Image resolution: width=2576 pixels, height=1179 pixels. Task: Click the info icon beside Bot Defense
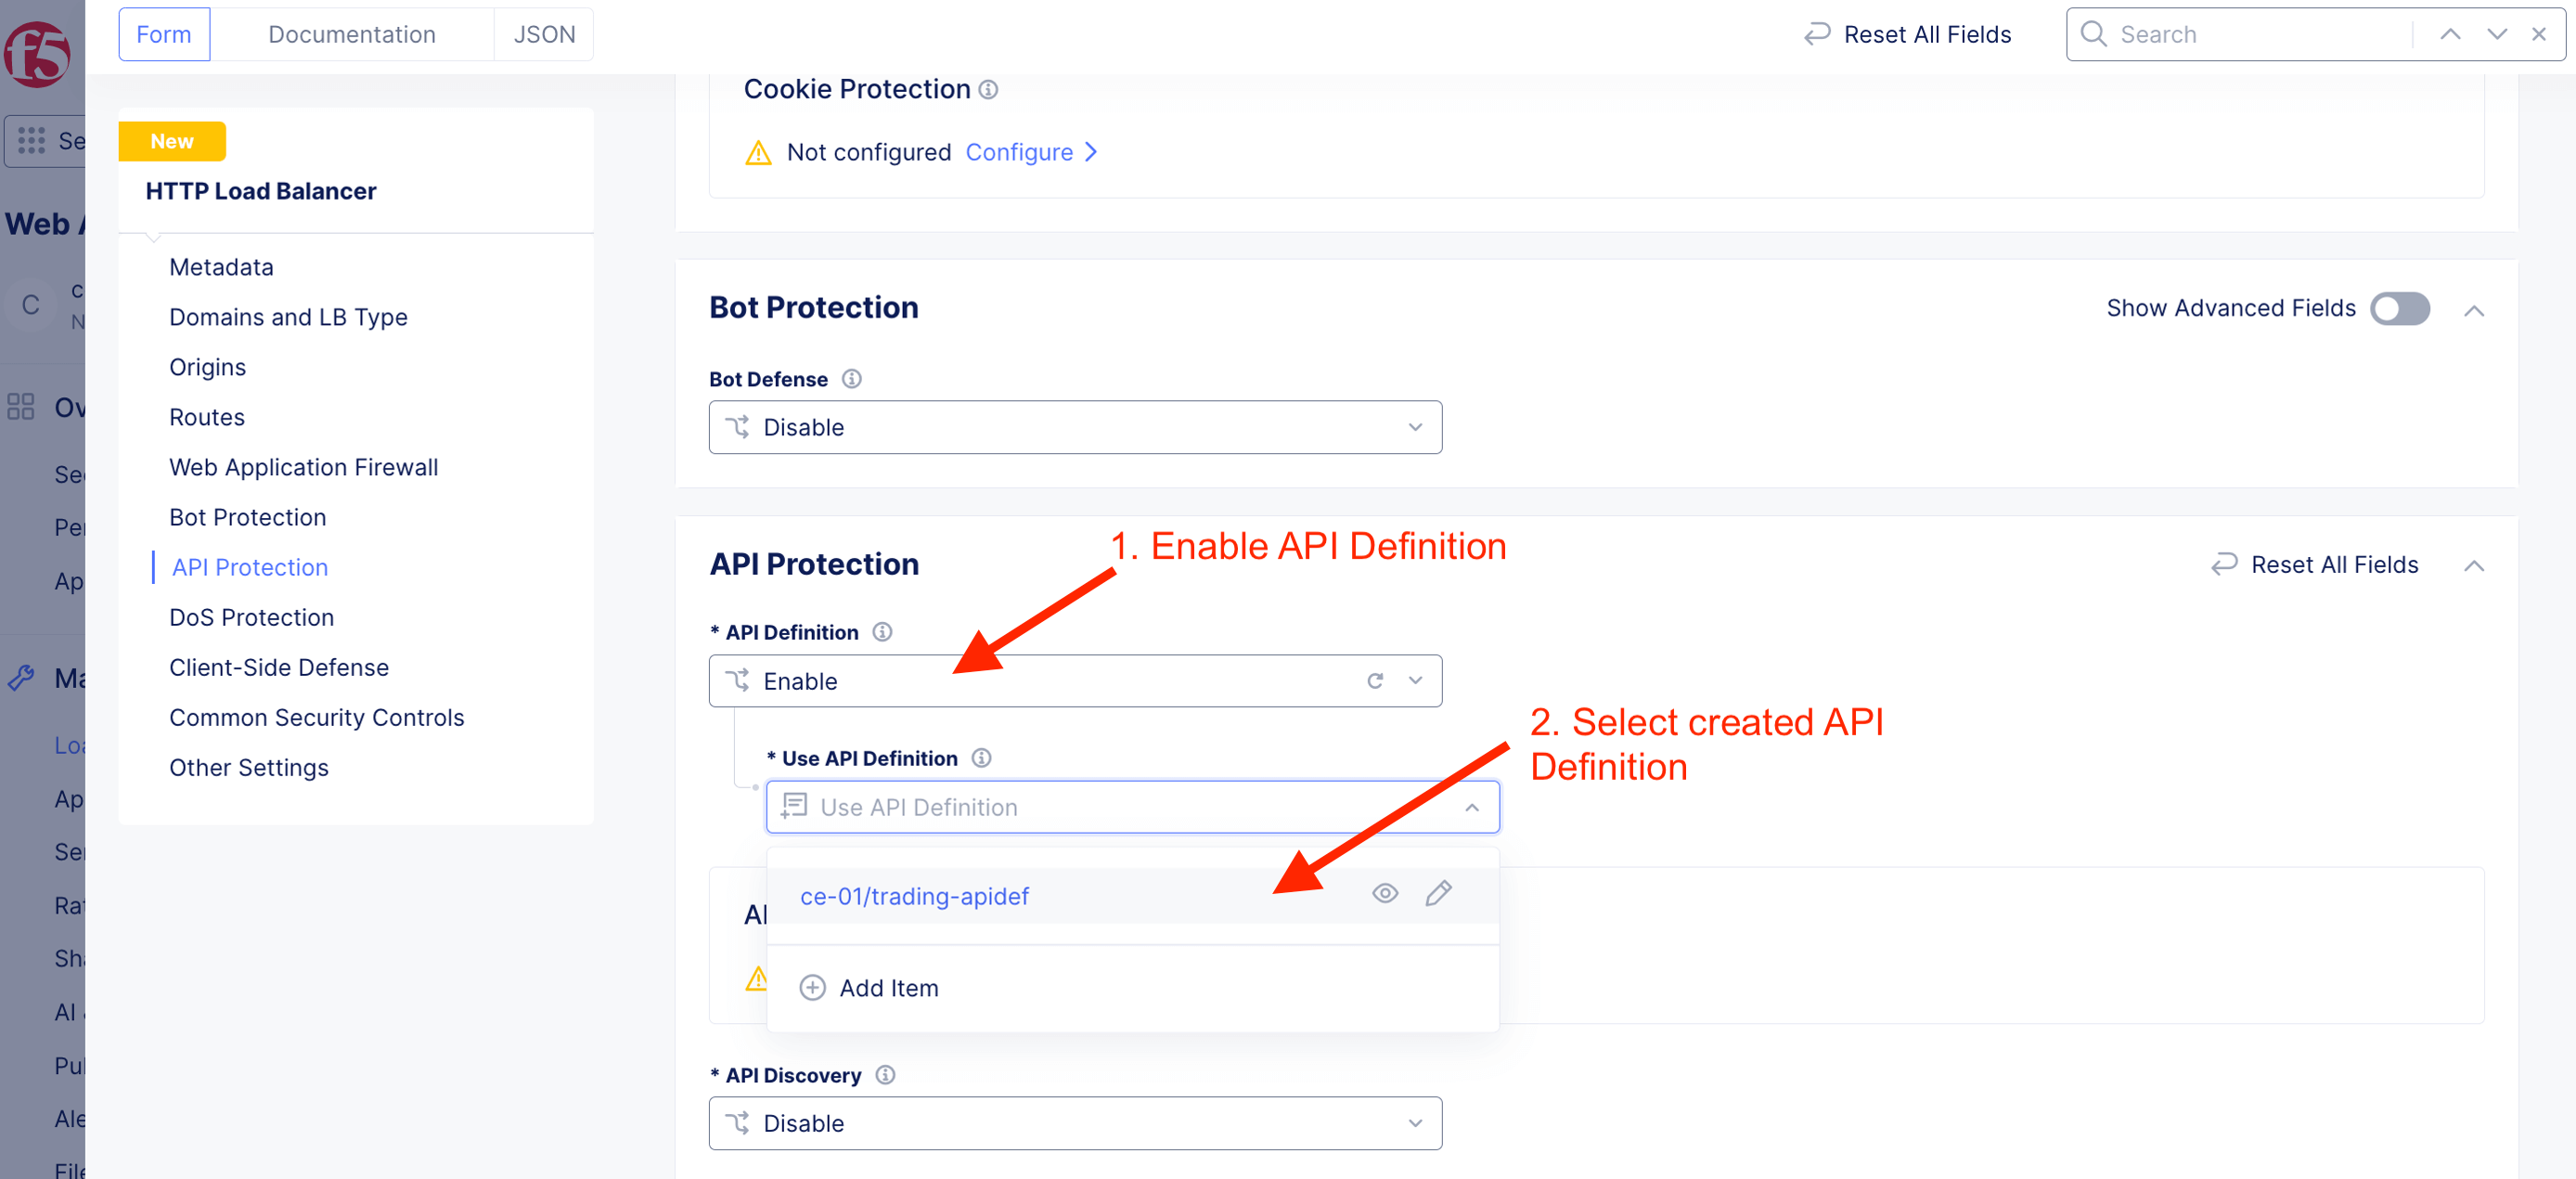coord(852,379)
